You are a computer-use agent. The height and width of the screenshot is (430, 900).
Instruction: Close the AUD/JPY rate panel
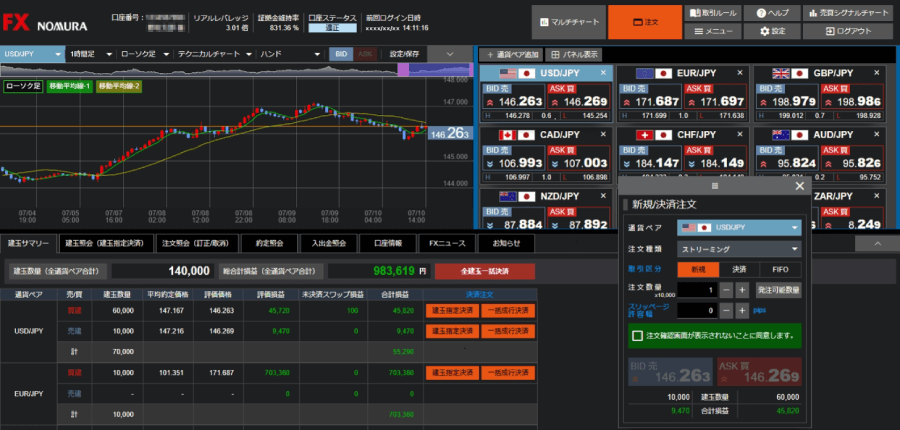pos(876,134)
